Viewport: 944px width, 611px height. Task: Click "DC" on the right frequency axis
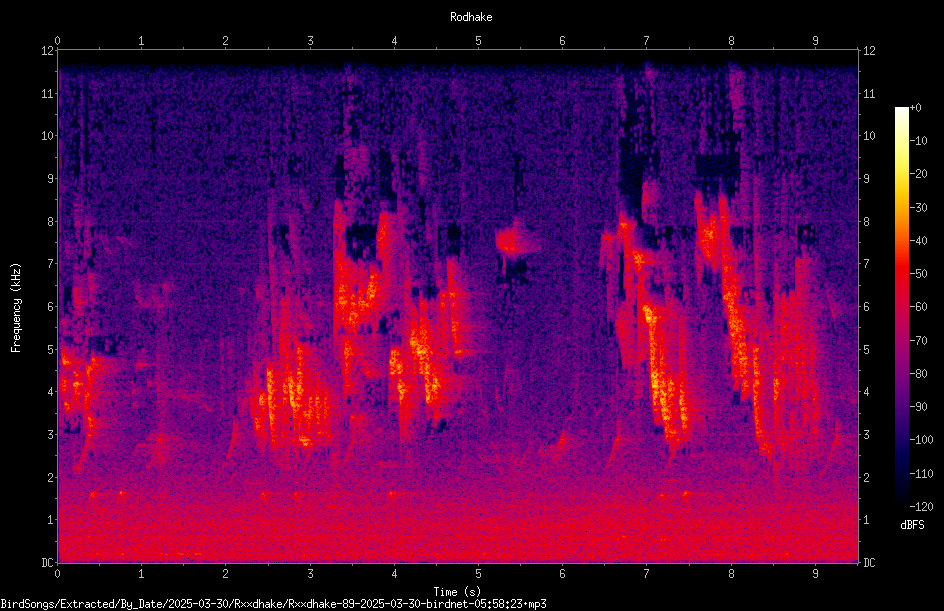tap(869, 563)
